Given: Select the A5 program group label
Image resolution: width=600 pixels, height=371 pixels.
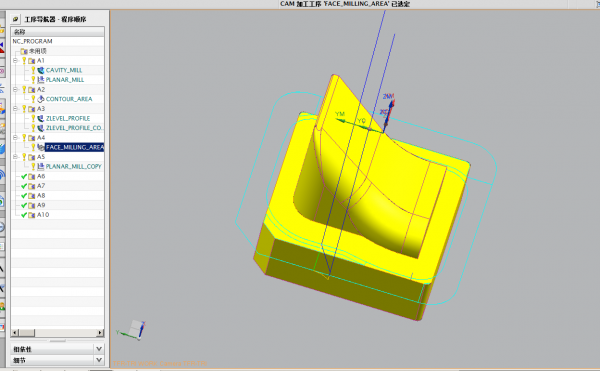Looking at the screenshot, I should tap(41, 157).
